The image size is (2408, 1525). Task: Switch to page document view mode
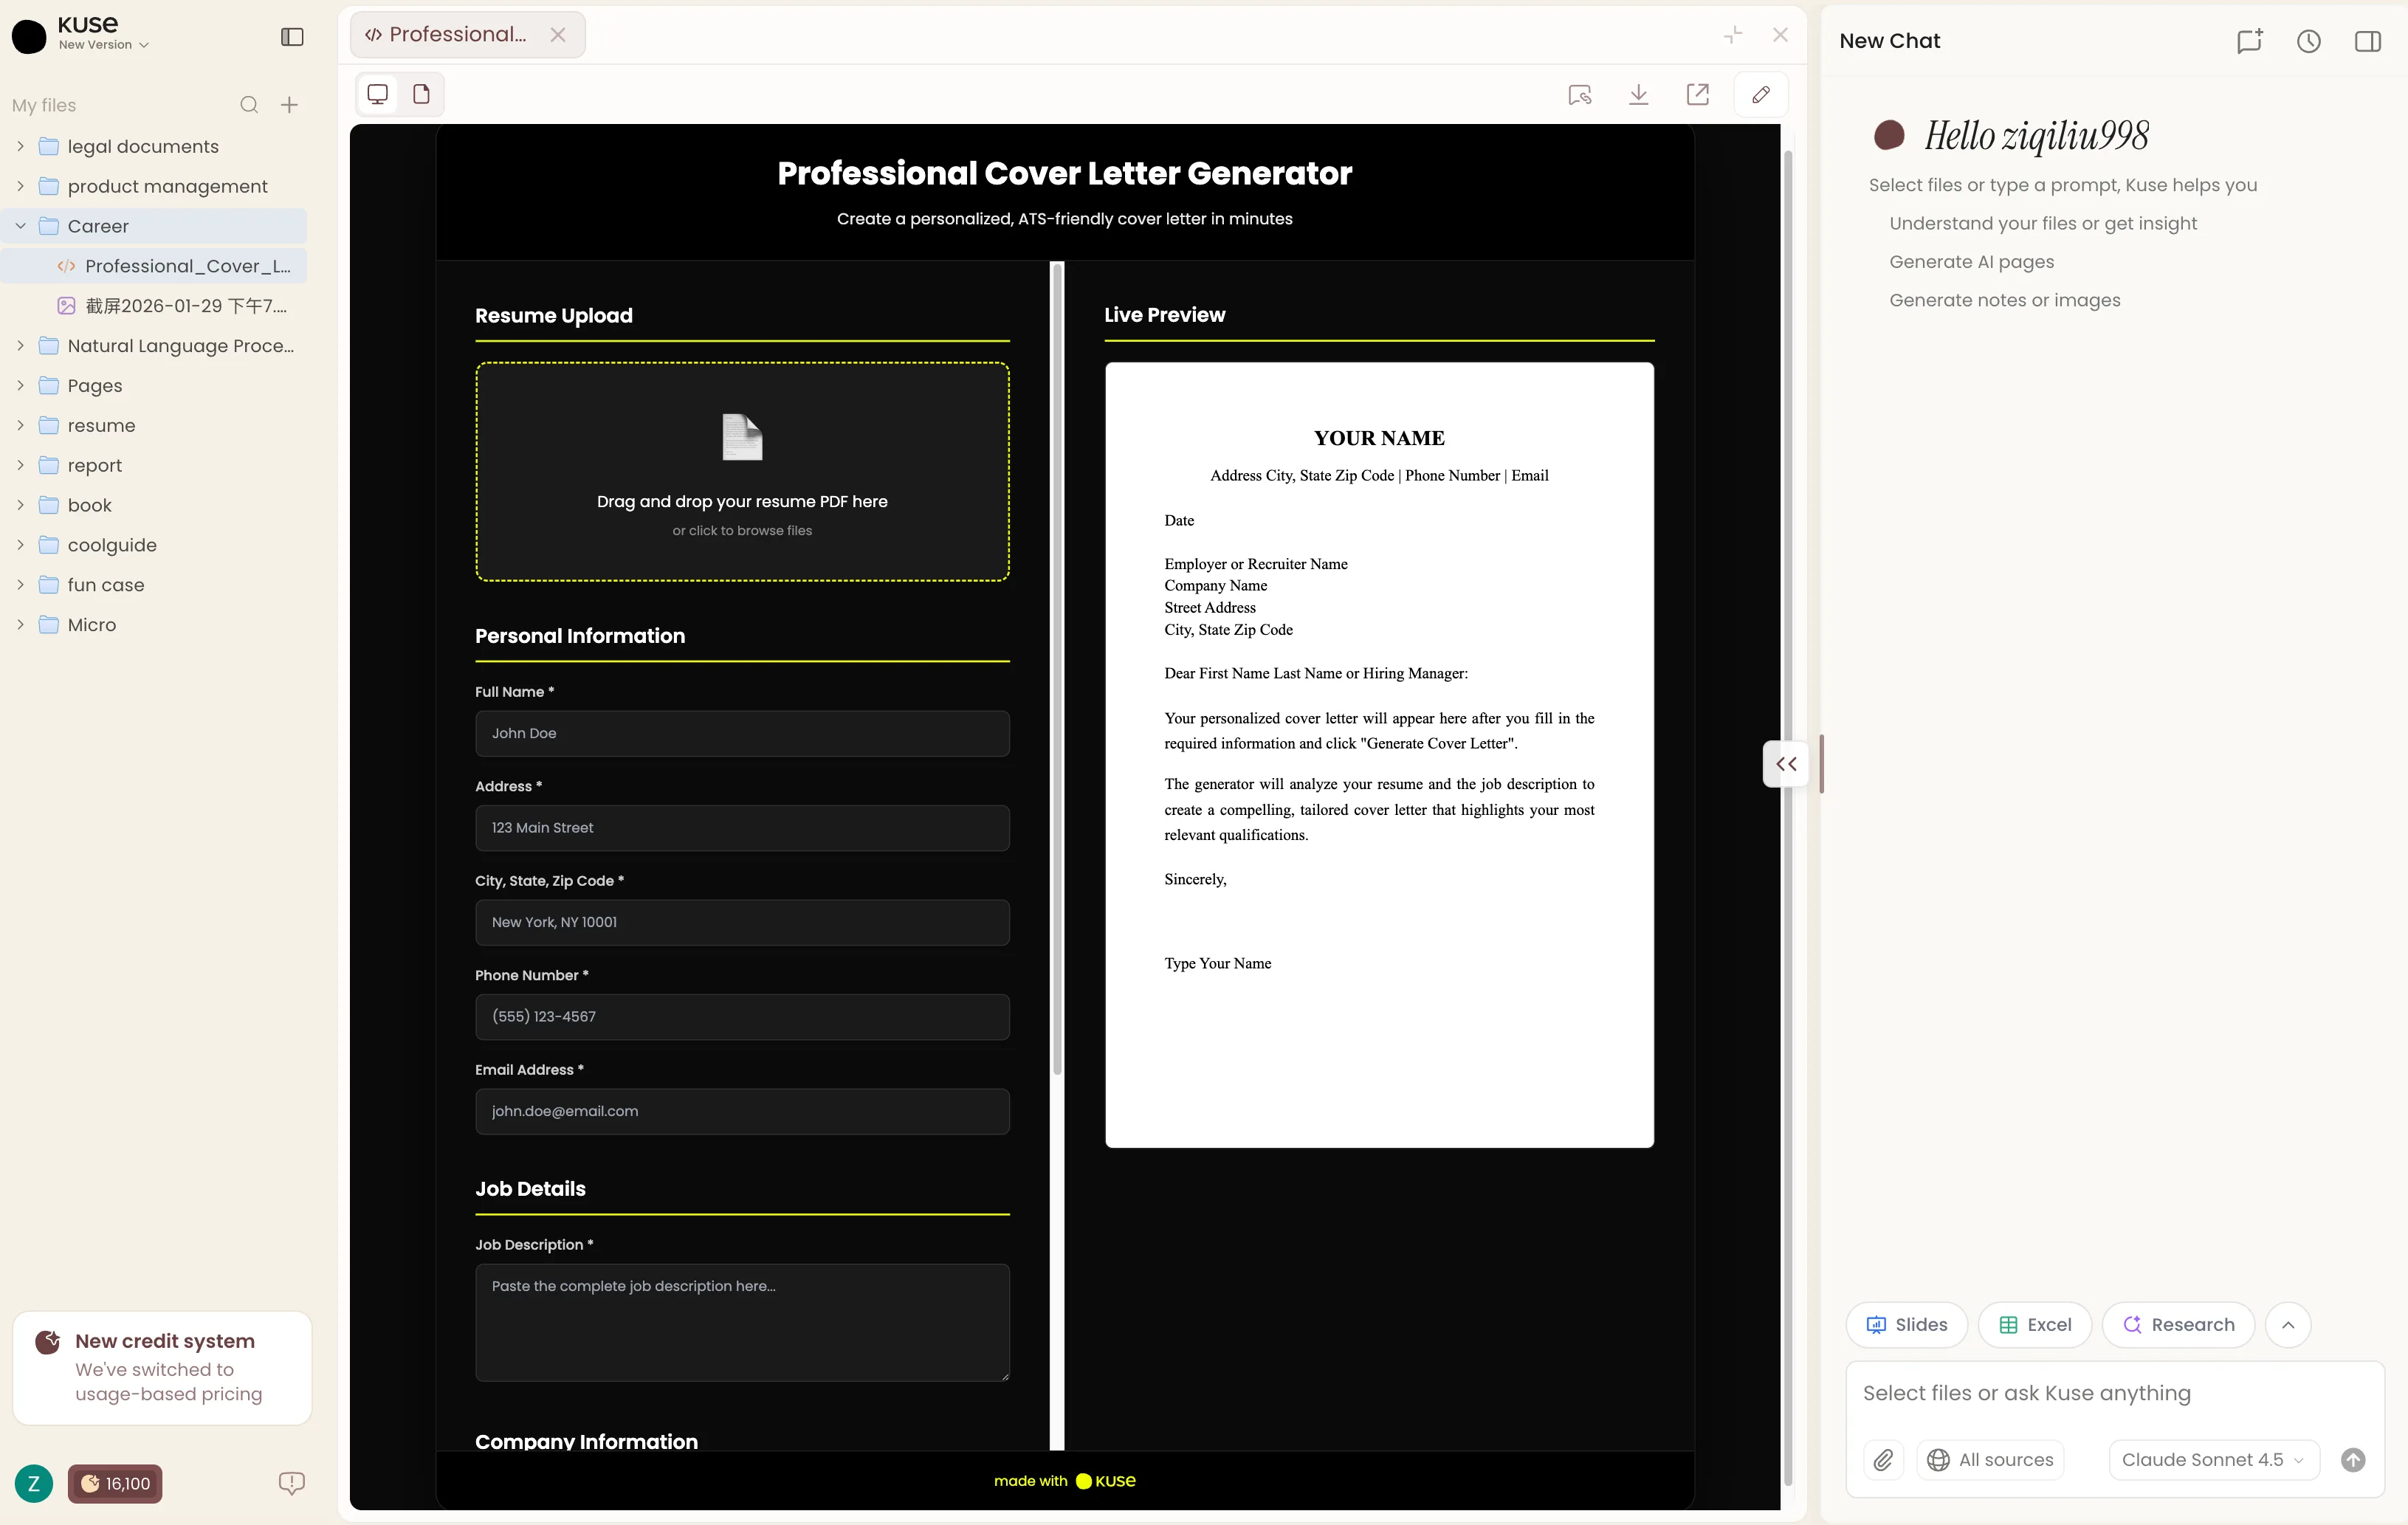[422, 94]
